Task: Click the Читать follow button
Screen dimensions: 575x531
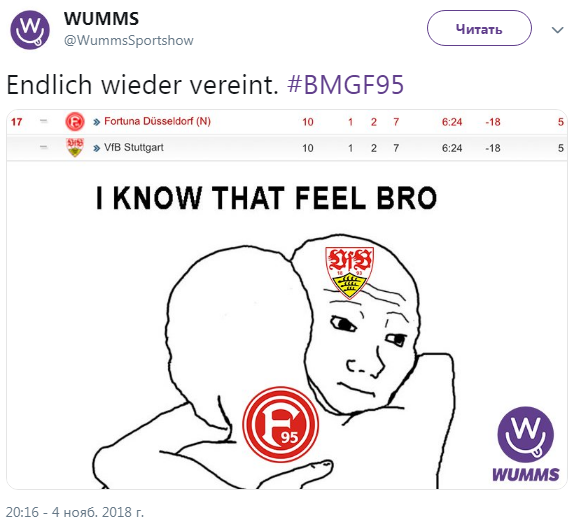Action: tap(479, 28)
